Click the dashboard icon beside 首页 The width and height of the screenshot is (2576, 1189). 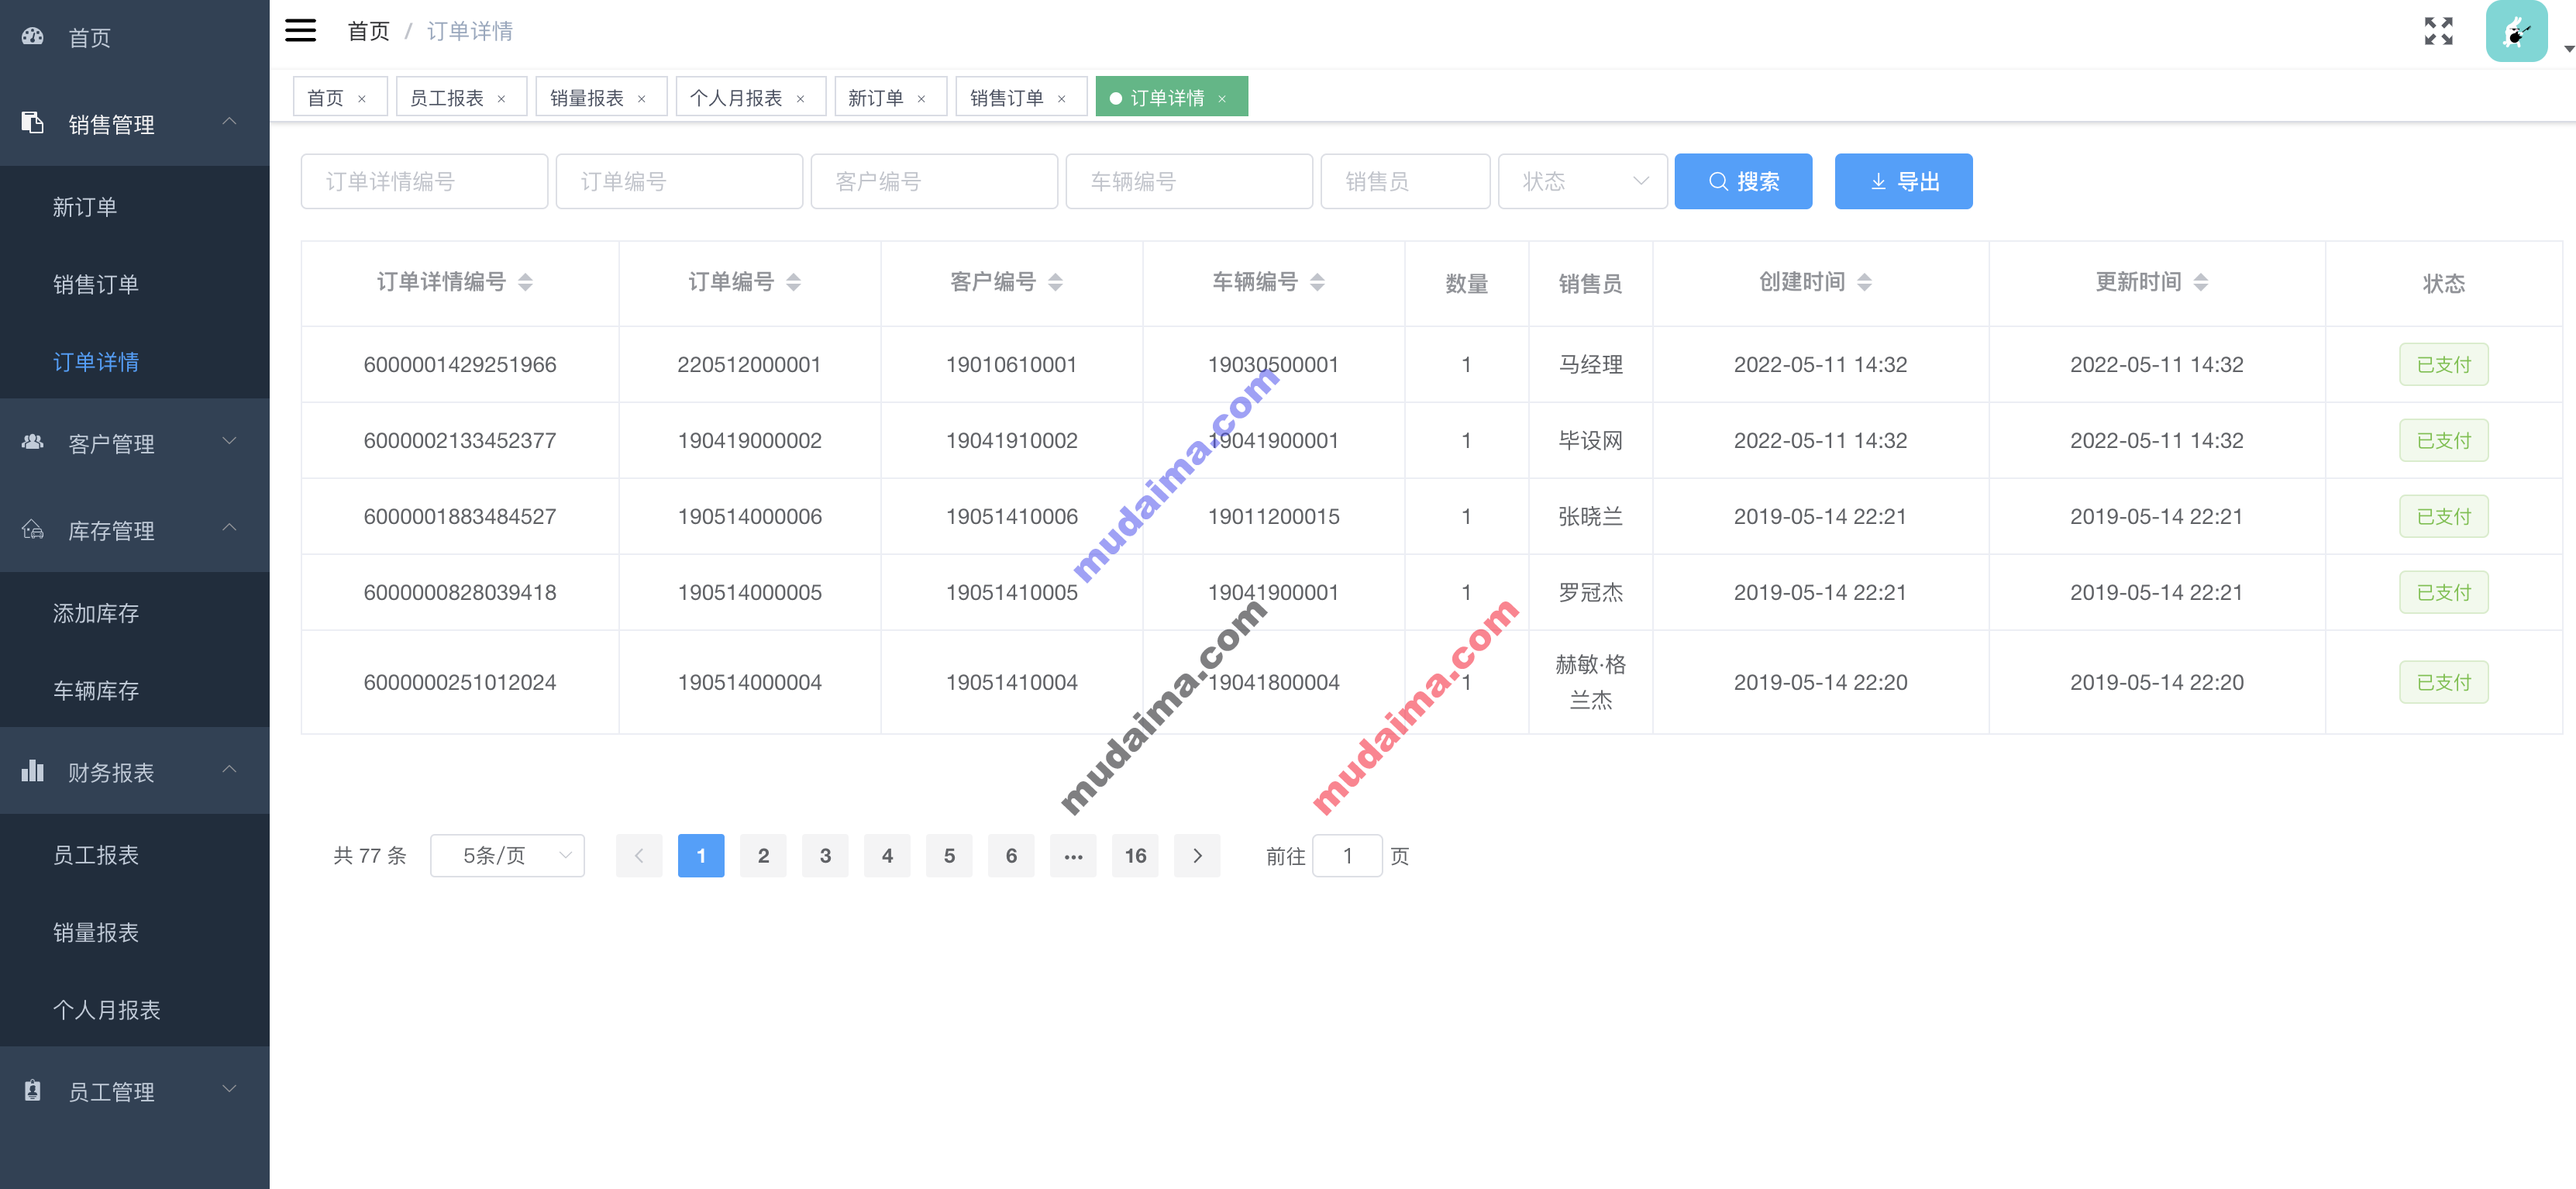33,37
